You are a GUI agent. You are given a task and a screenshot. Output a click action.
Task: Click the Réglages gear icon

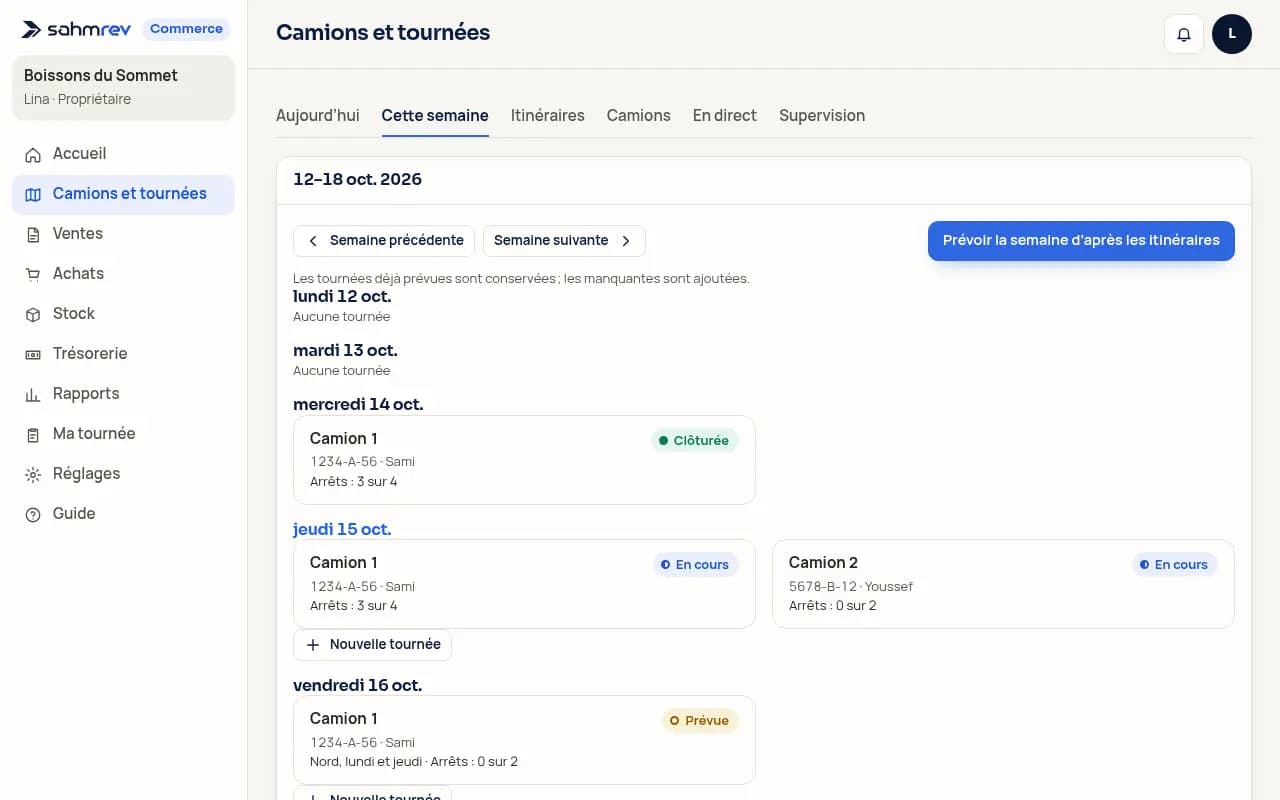pyautogui.click(x=33, y=474)
